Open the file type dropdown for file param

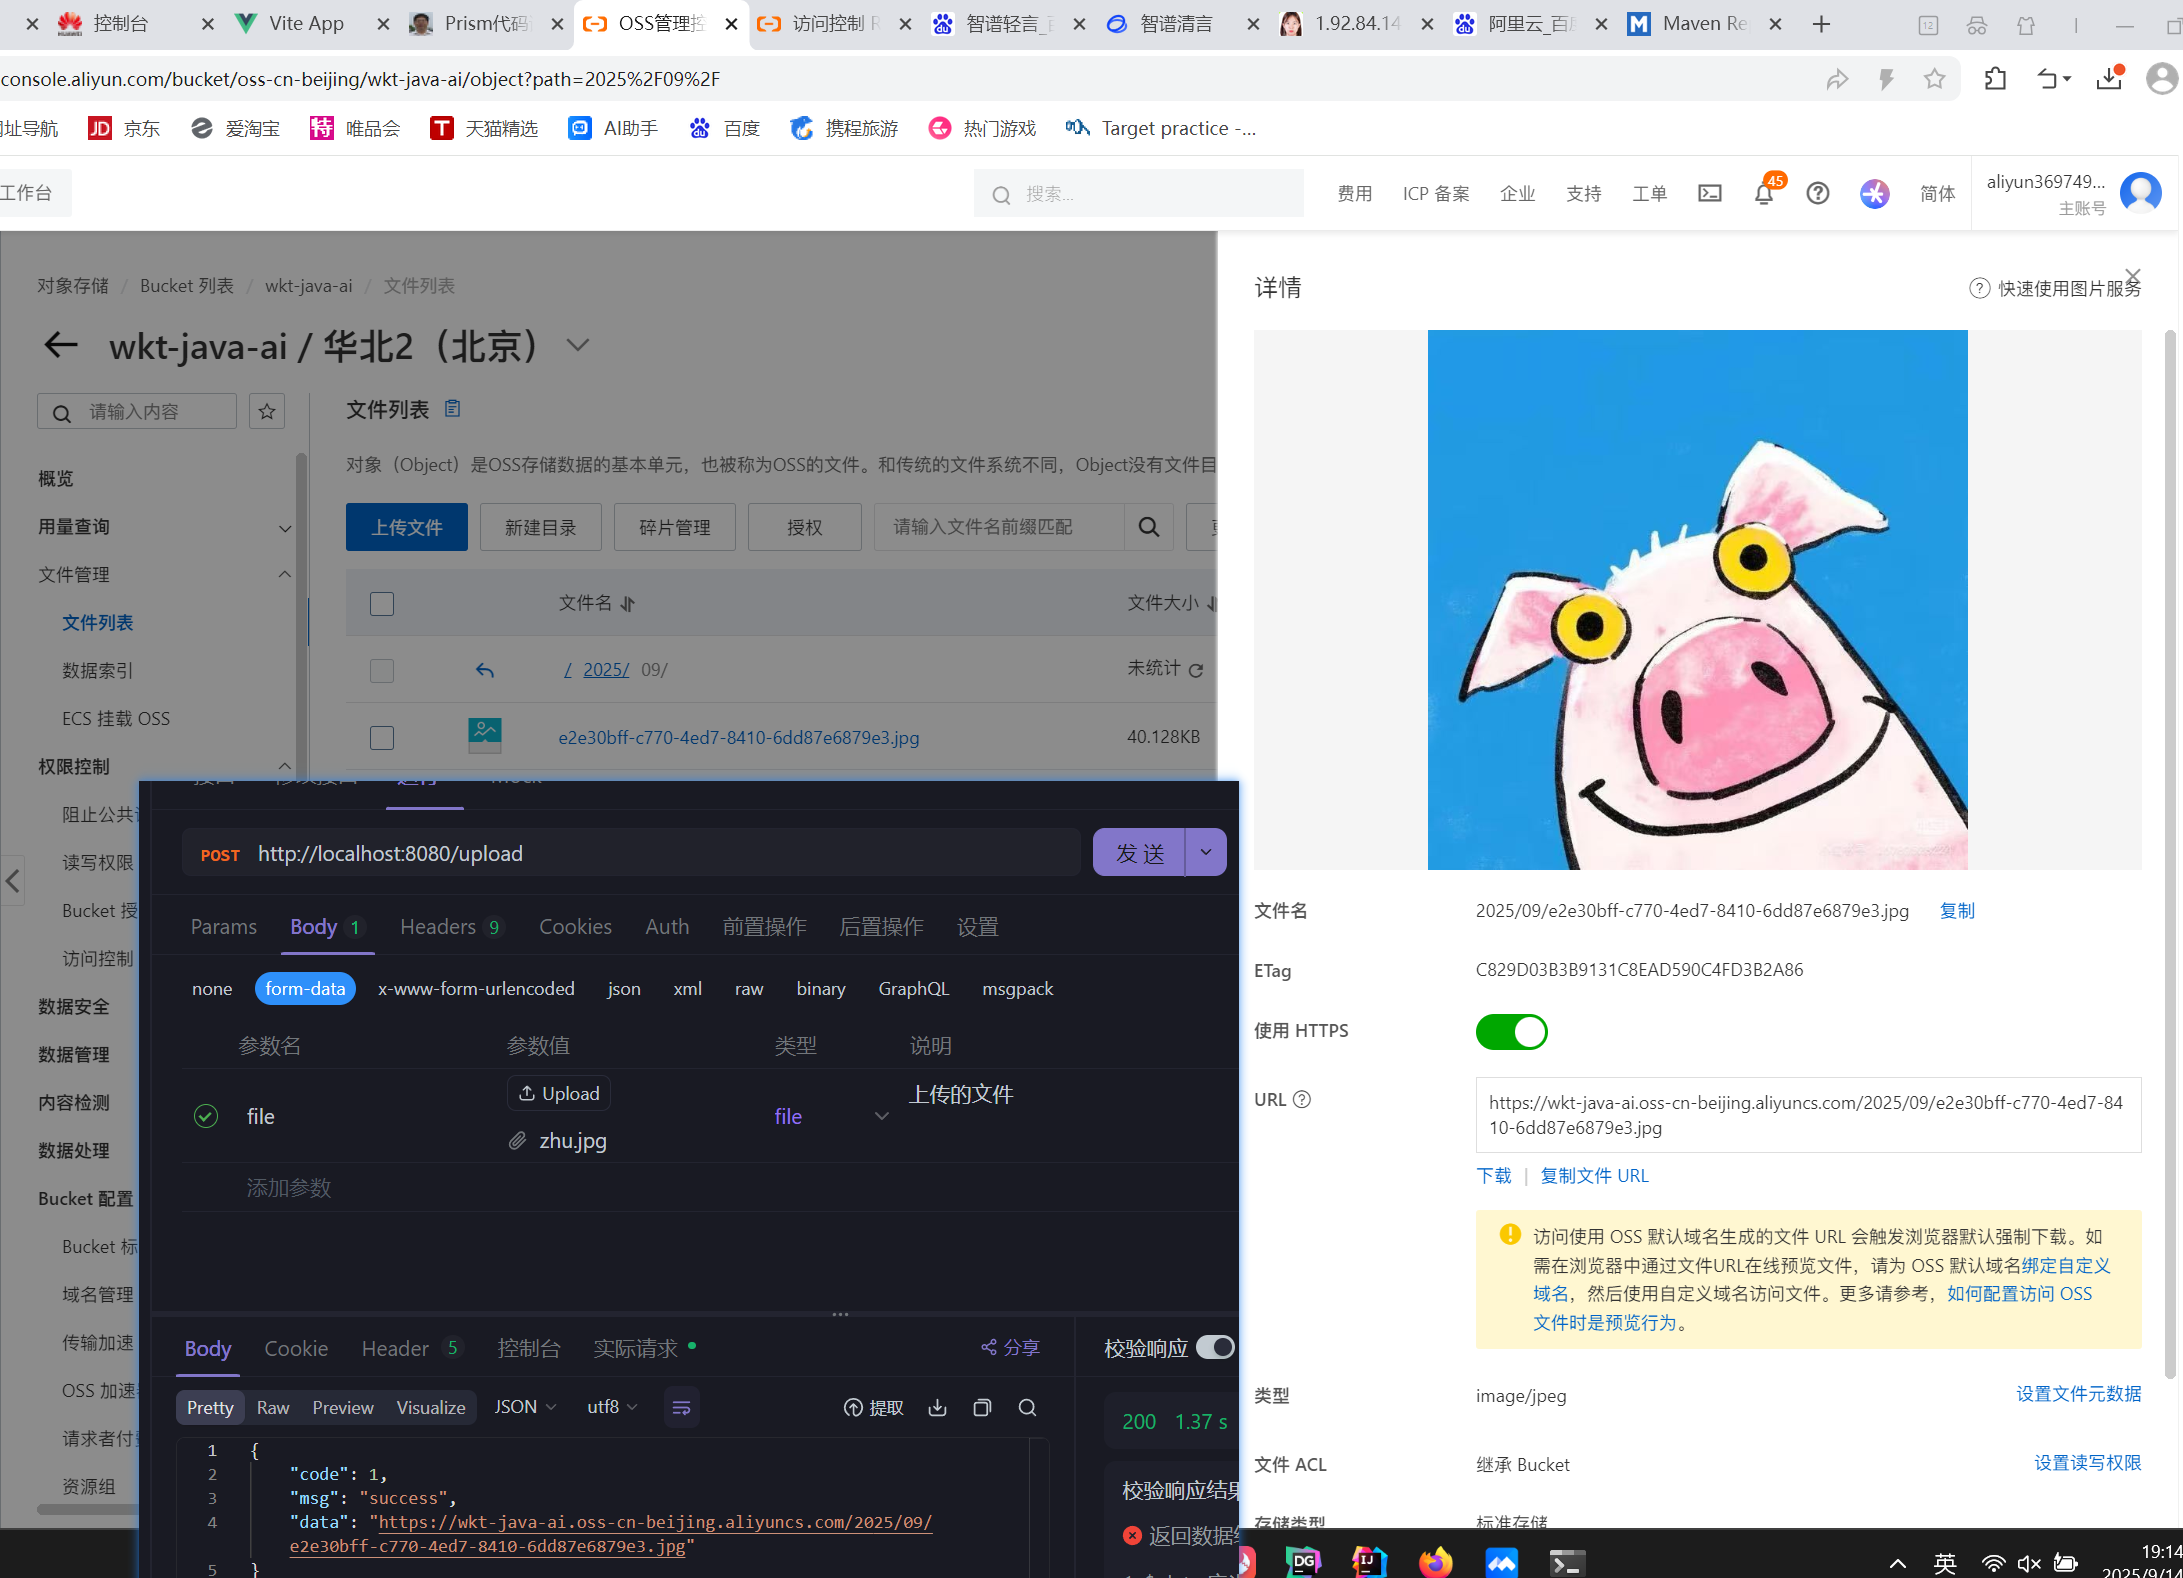click(x=881, y=1116)
